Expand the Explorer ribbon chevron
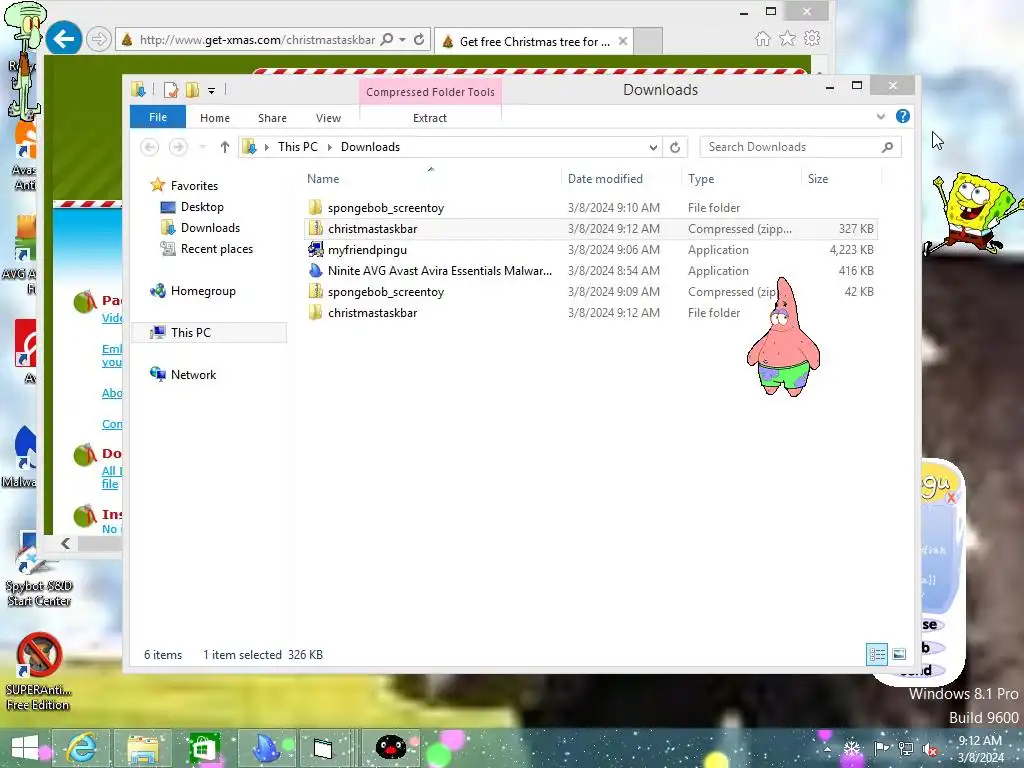 pos(880,117)
